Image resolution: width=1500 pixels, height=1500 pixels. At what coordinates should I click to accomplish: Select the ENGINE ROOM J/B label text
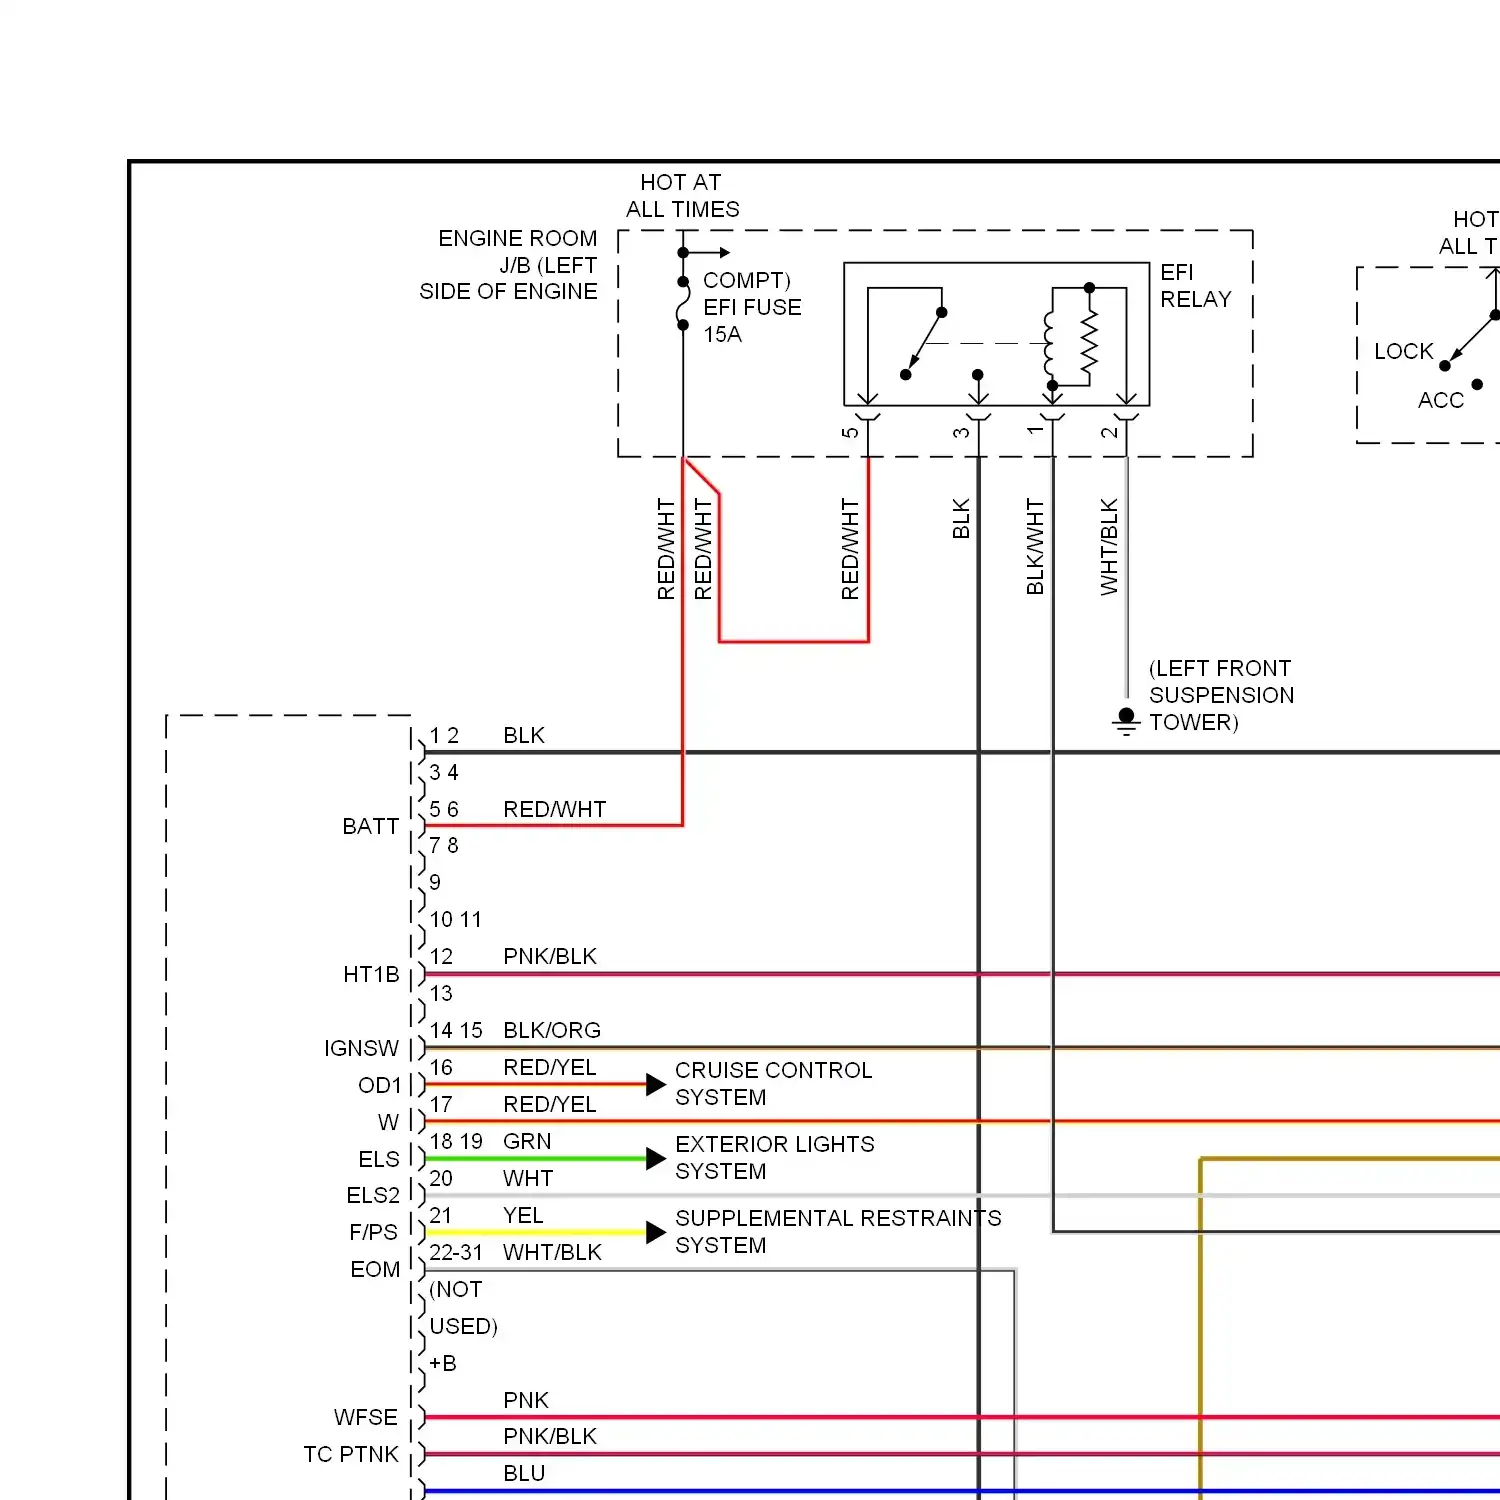pyautogui.click(x=508, y=265)
